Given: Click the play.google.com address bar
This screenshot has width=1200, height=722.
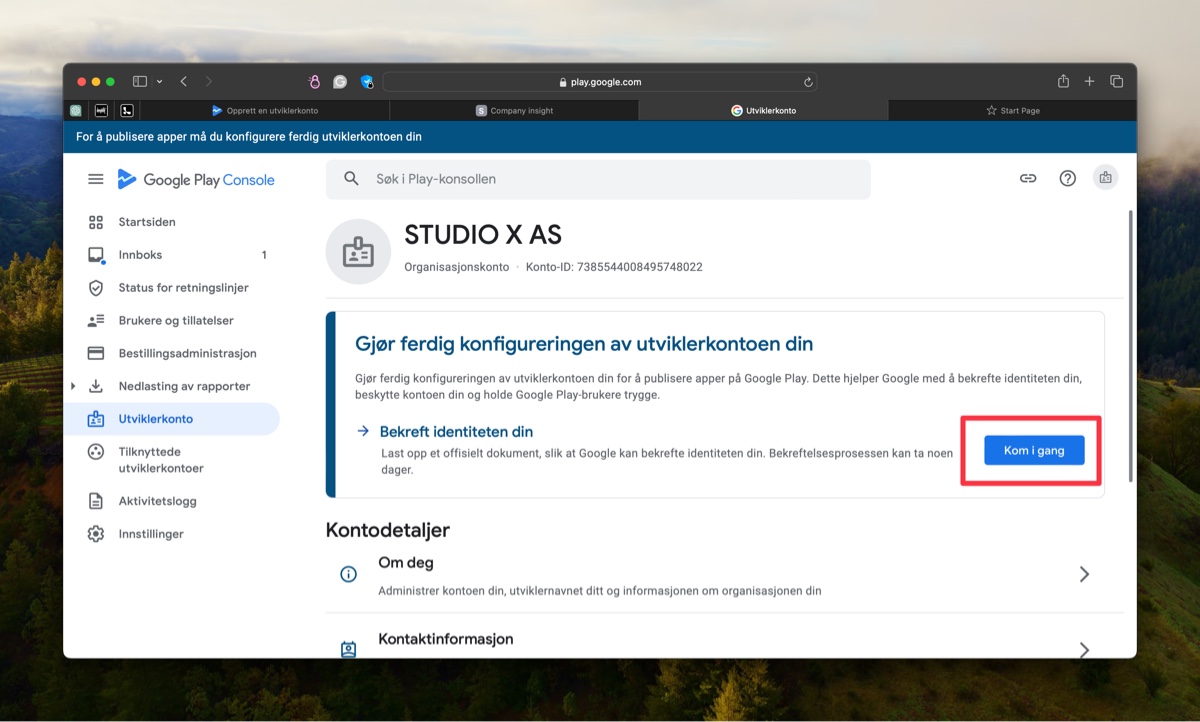Looking at the screenshot, I should click(x=600, y=82).
